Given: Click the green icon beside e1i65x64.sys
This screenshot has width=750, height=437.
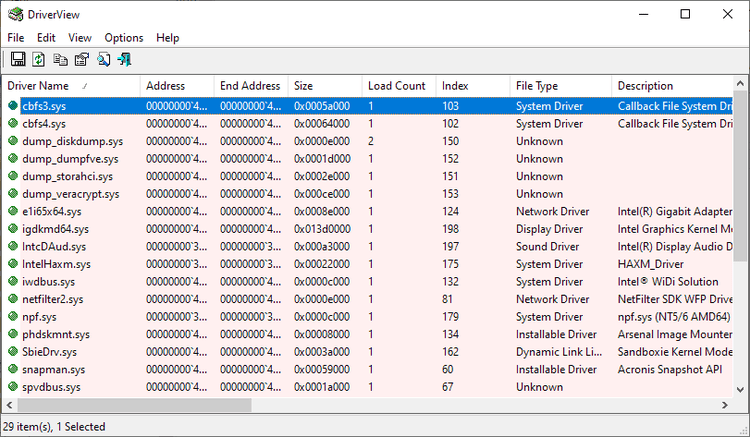Looking at the screenshot, I should click(x=13, y=211).
